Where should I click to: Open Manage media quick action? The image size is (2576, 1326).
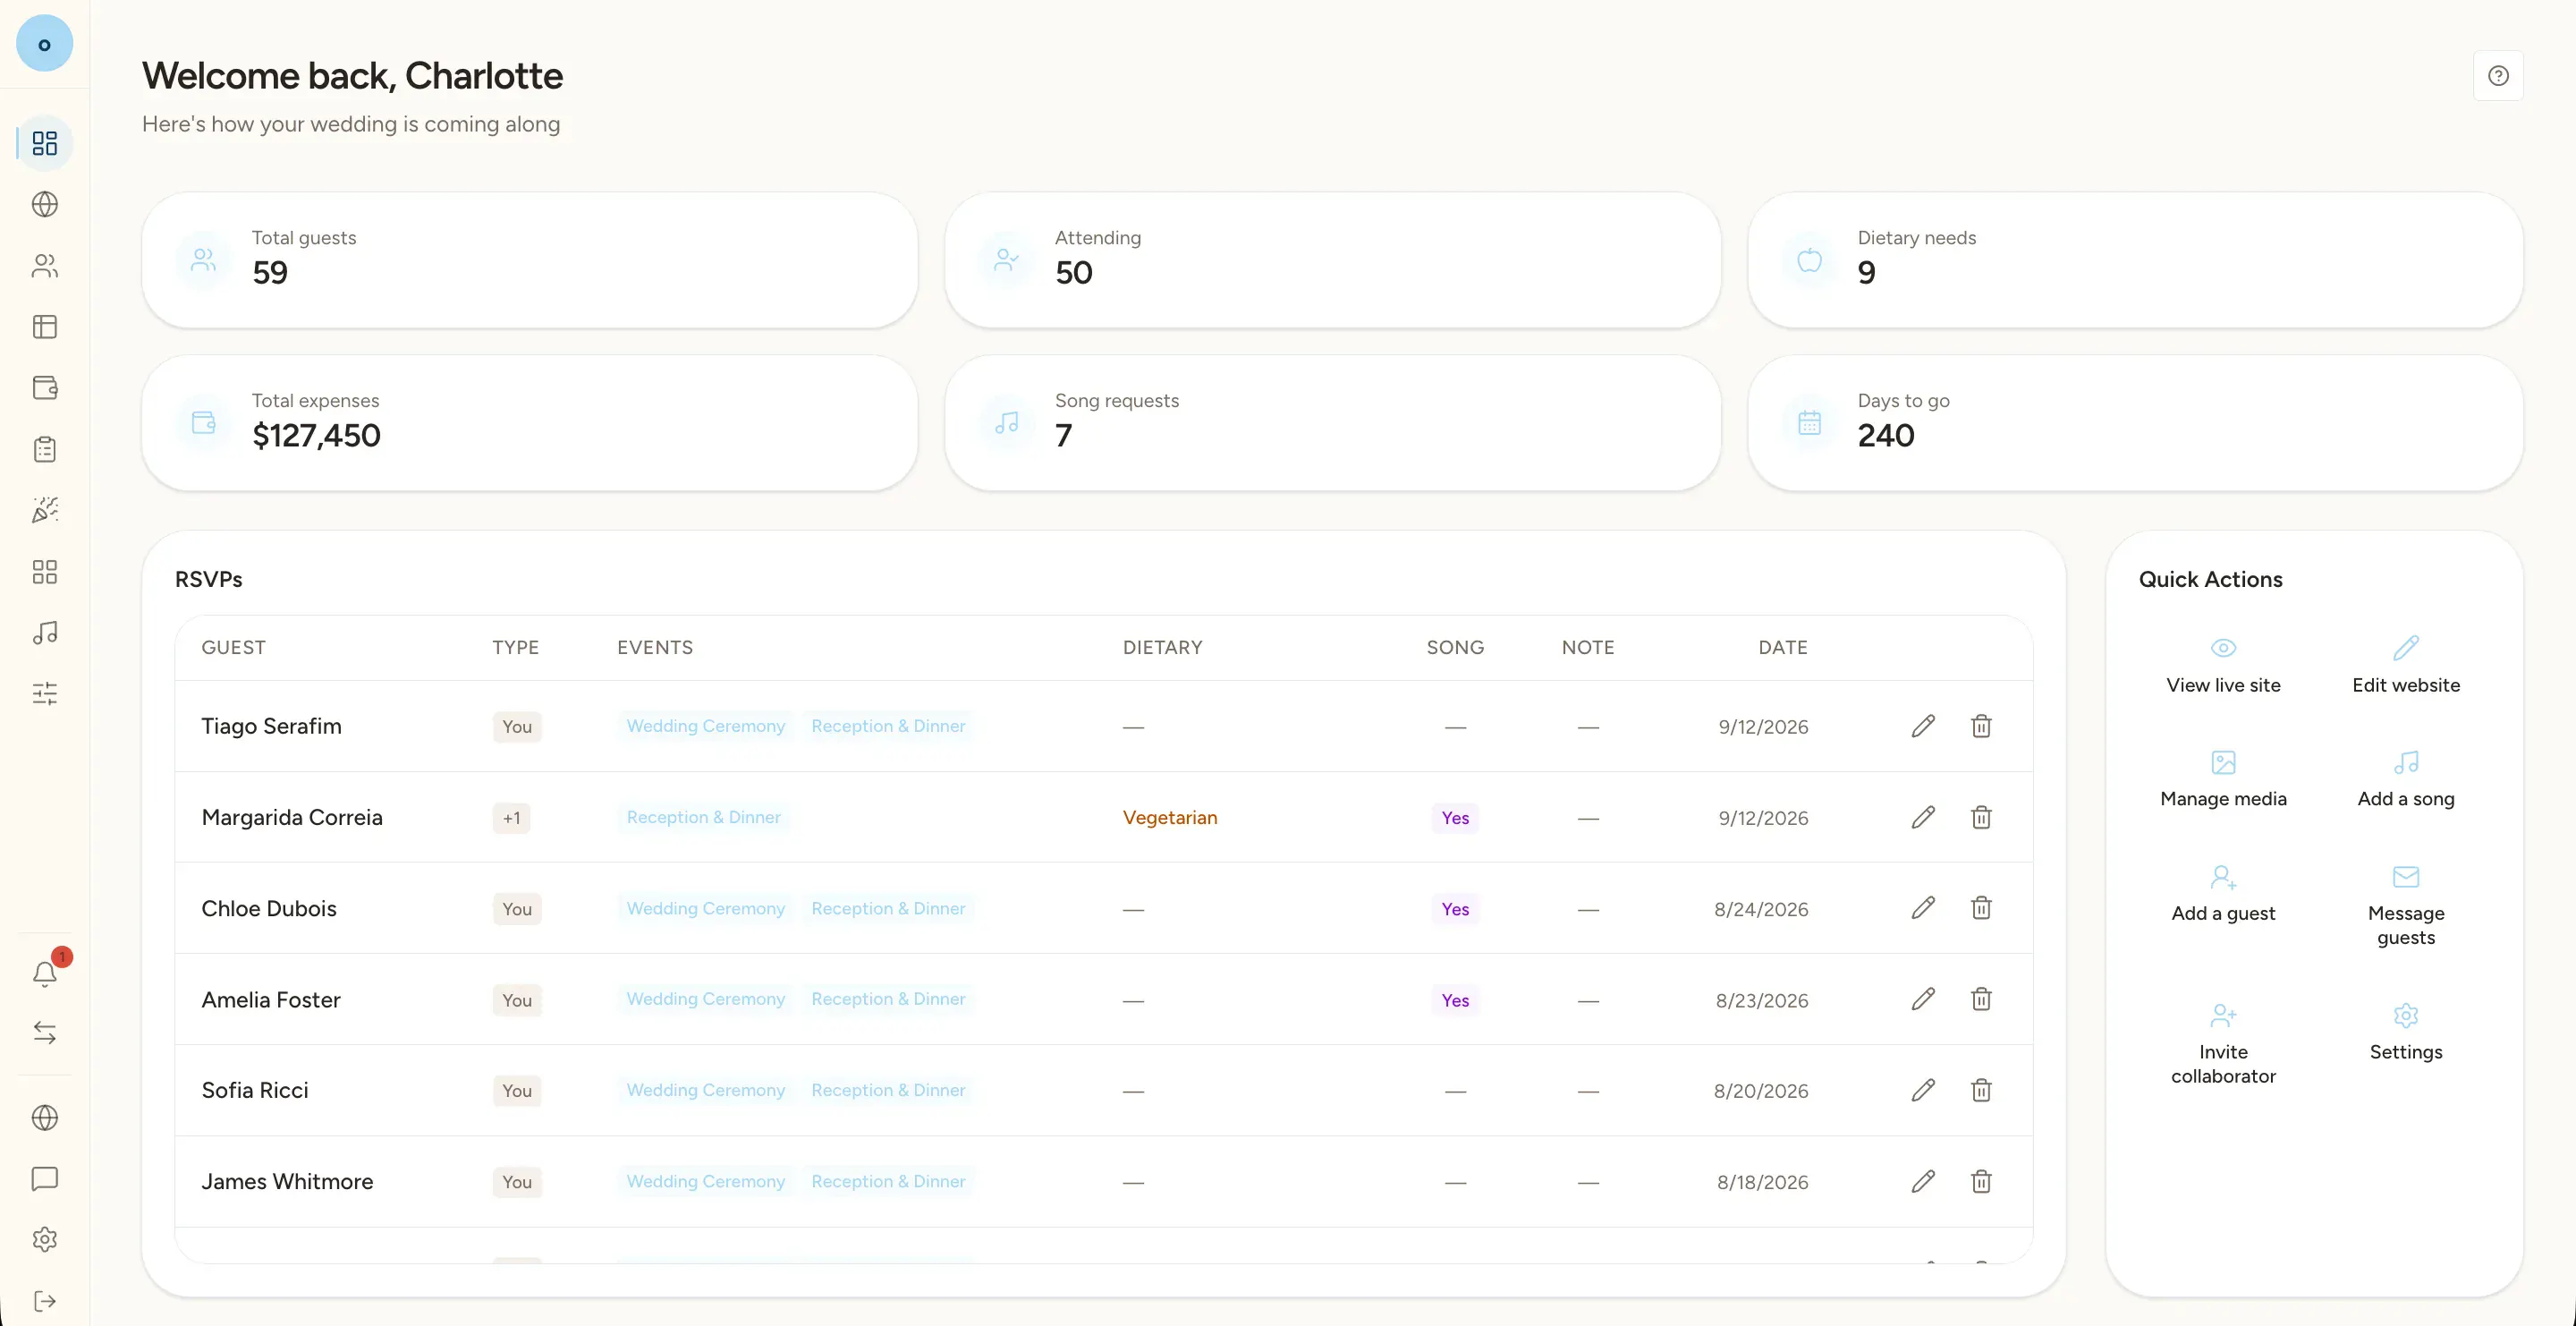(2223, 779)
